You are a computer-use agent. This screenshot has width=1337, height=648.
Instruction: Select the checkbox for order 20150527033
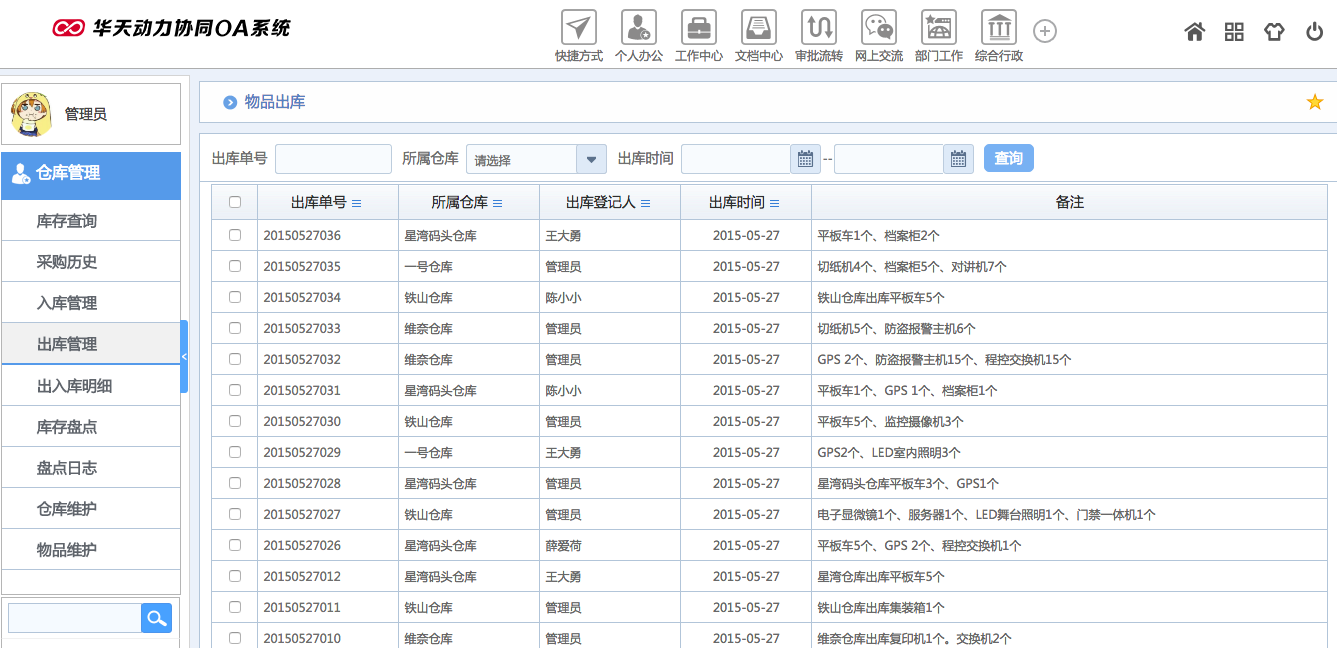(x=235, y=328)
